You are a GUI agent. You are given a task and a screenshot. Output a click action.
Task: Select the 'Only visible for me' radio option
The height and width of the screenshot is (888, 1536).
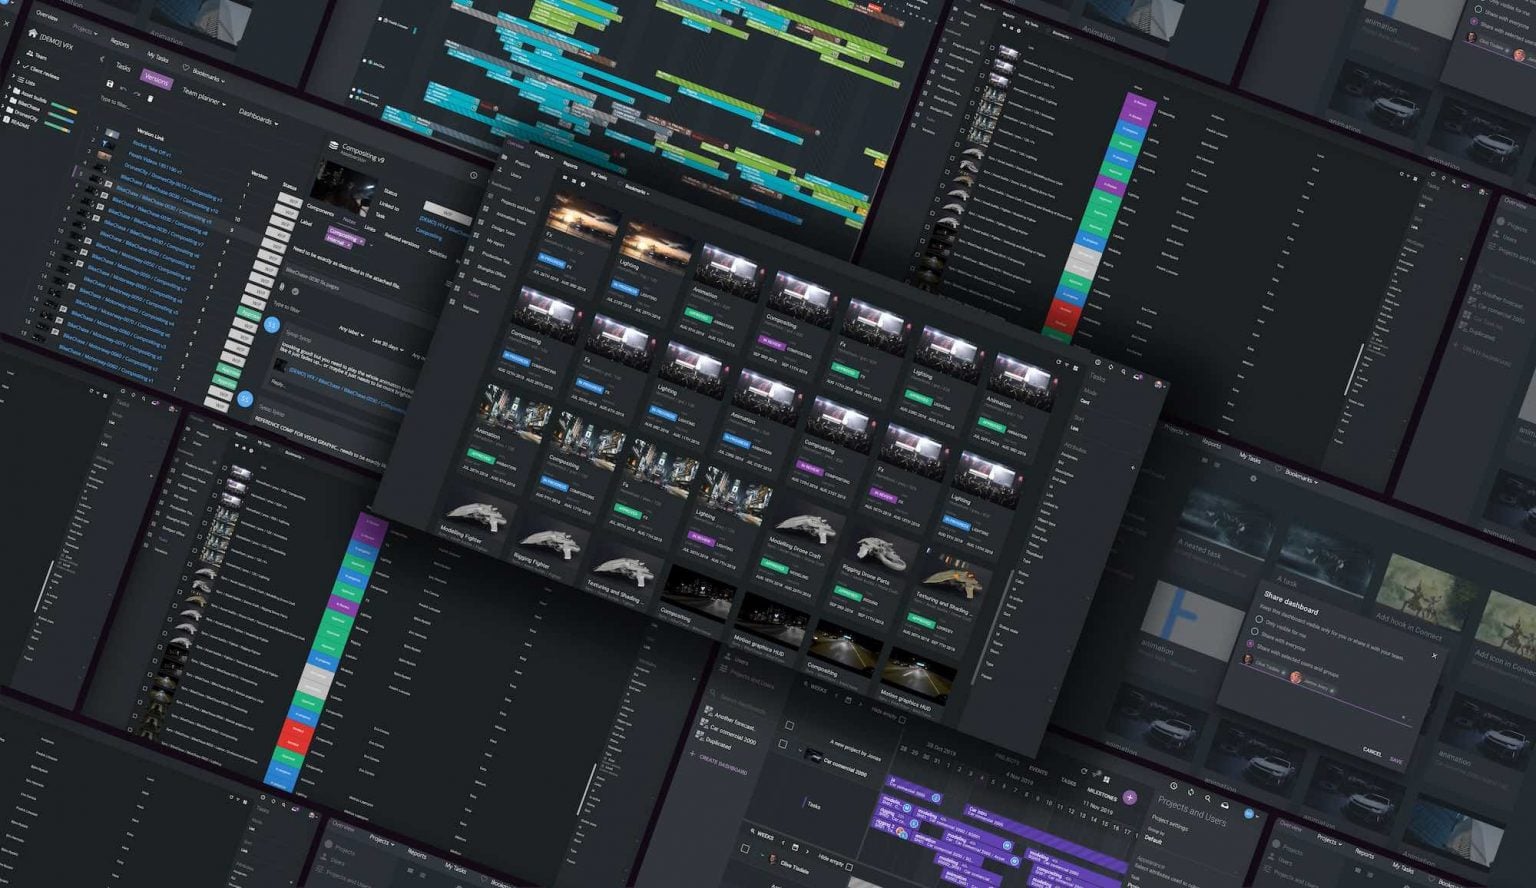(x=1259, y=620)
